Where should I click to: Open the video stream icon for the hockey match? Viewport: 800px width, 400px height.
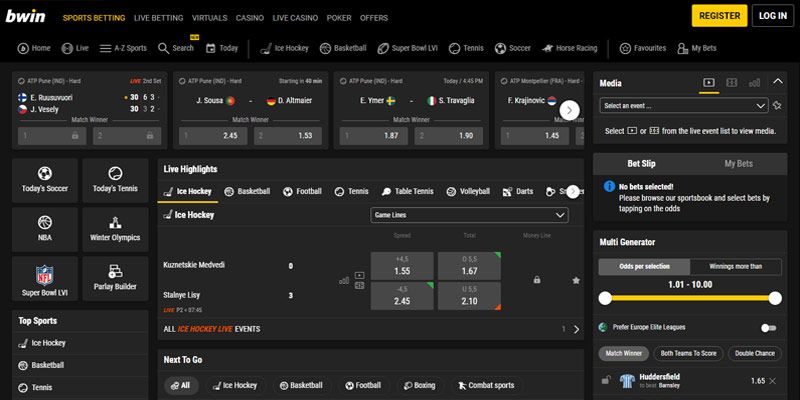coord(360,275)
